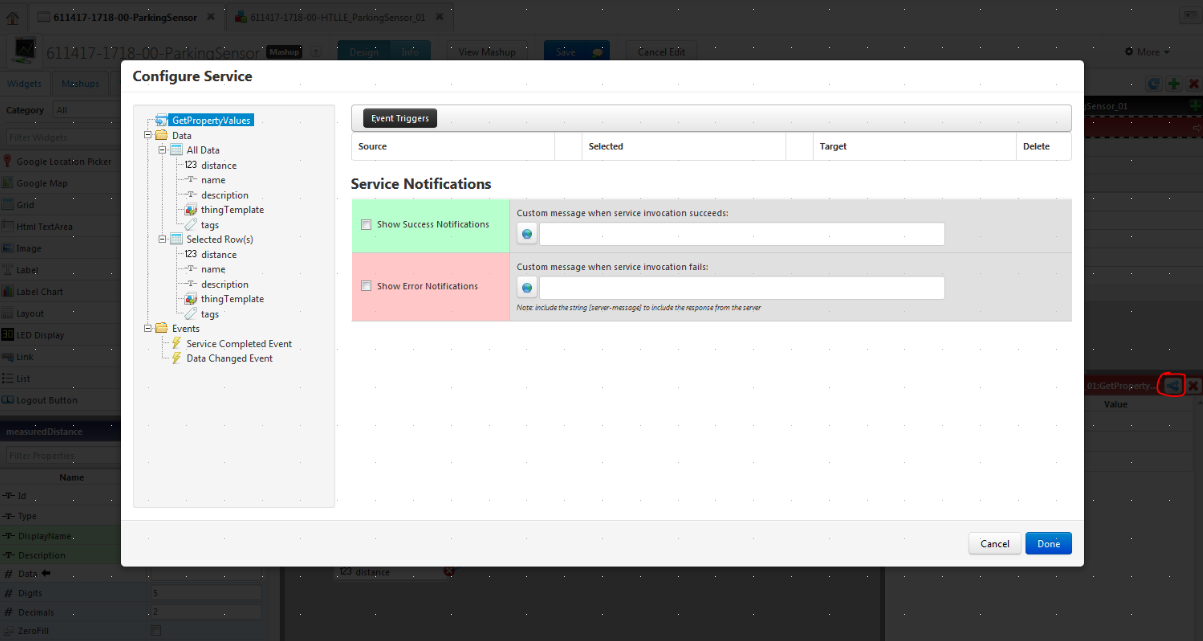Collapse the All Data node

pos(162,150)
